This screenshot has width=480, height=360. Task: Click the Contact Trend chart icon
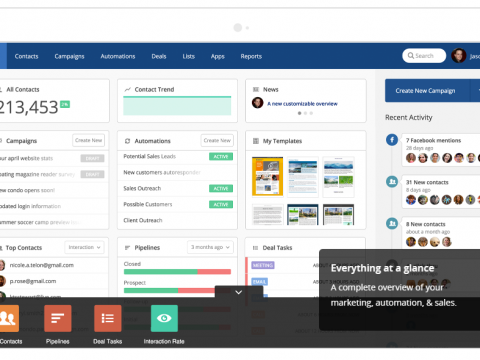click(x=127, y=89)
